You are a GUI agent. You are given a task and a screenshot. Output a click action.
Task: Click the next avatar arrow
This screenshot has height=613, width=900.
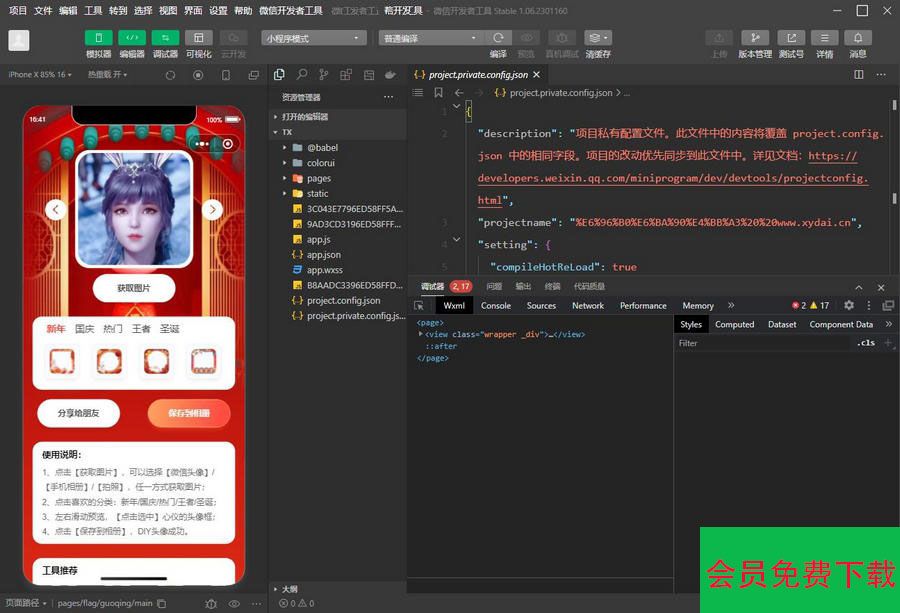(212, 209)
